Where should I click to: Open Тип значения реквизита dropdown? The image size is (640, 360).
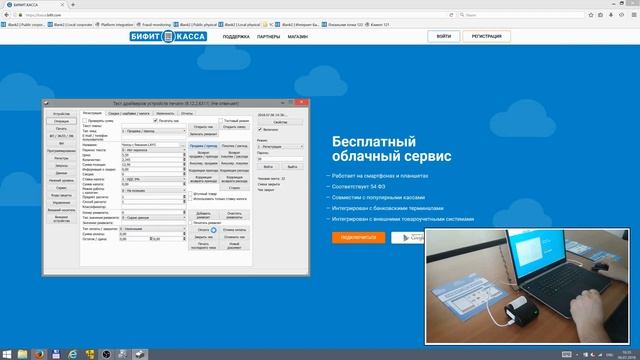(153, 218)
